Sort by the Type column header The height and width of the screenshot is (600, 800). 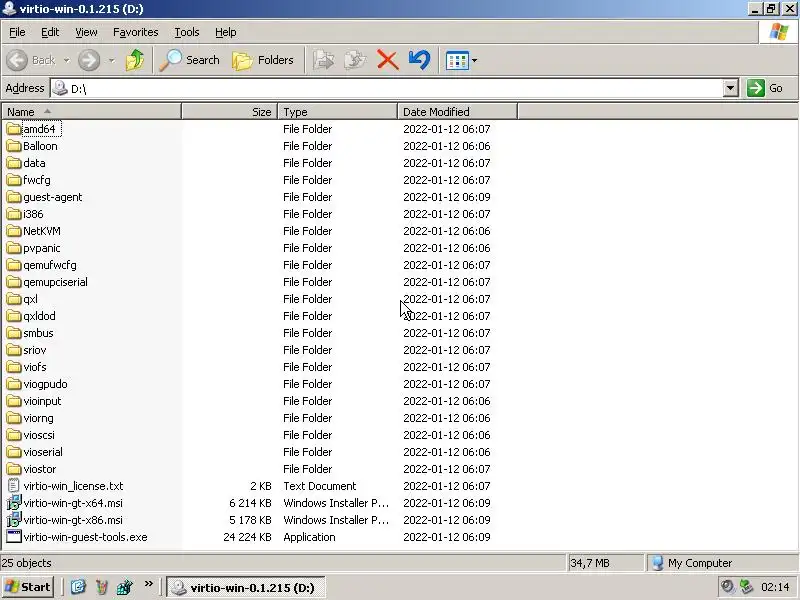338,112
